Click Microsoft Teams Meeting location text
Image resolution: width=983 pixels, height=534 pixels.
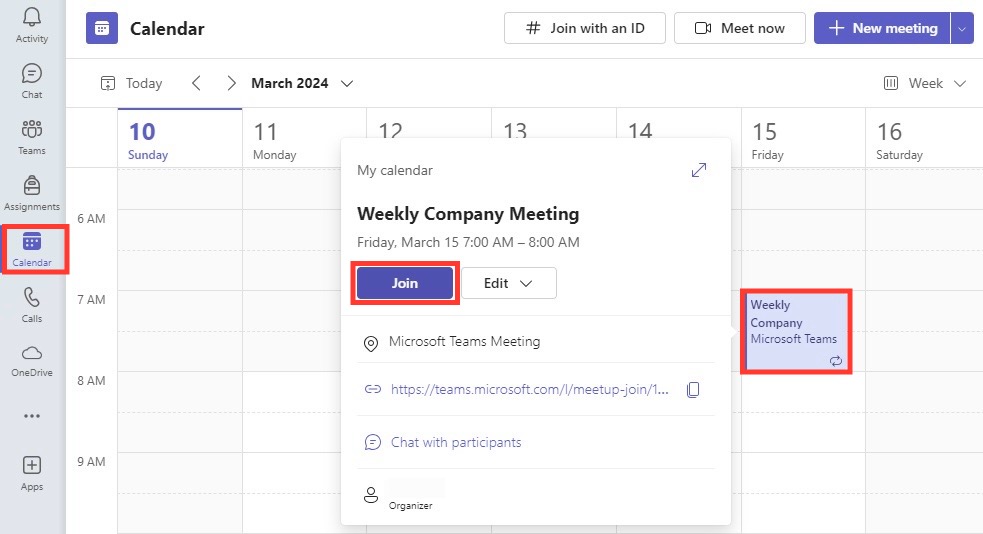464,342
